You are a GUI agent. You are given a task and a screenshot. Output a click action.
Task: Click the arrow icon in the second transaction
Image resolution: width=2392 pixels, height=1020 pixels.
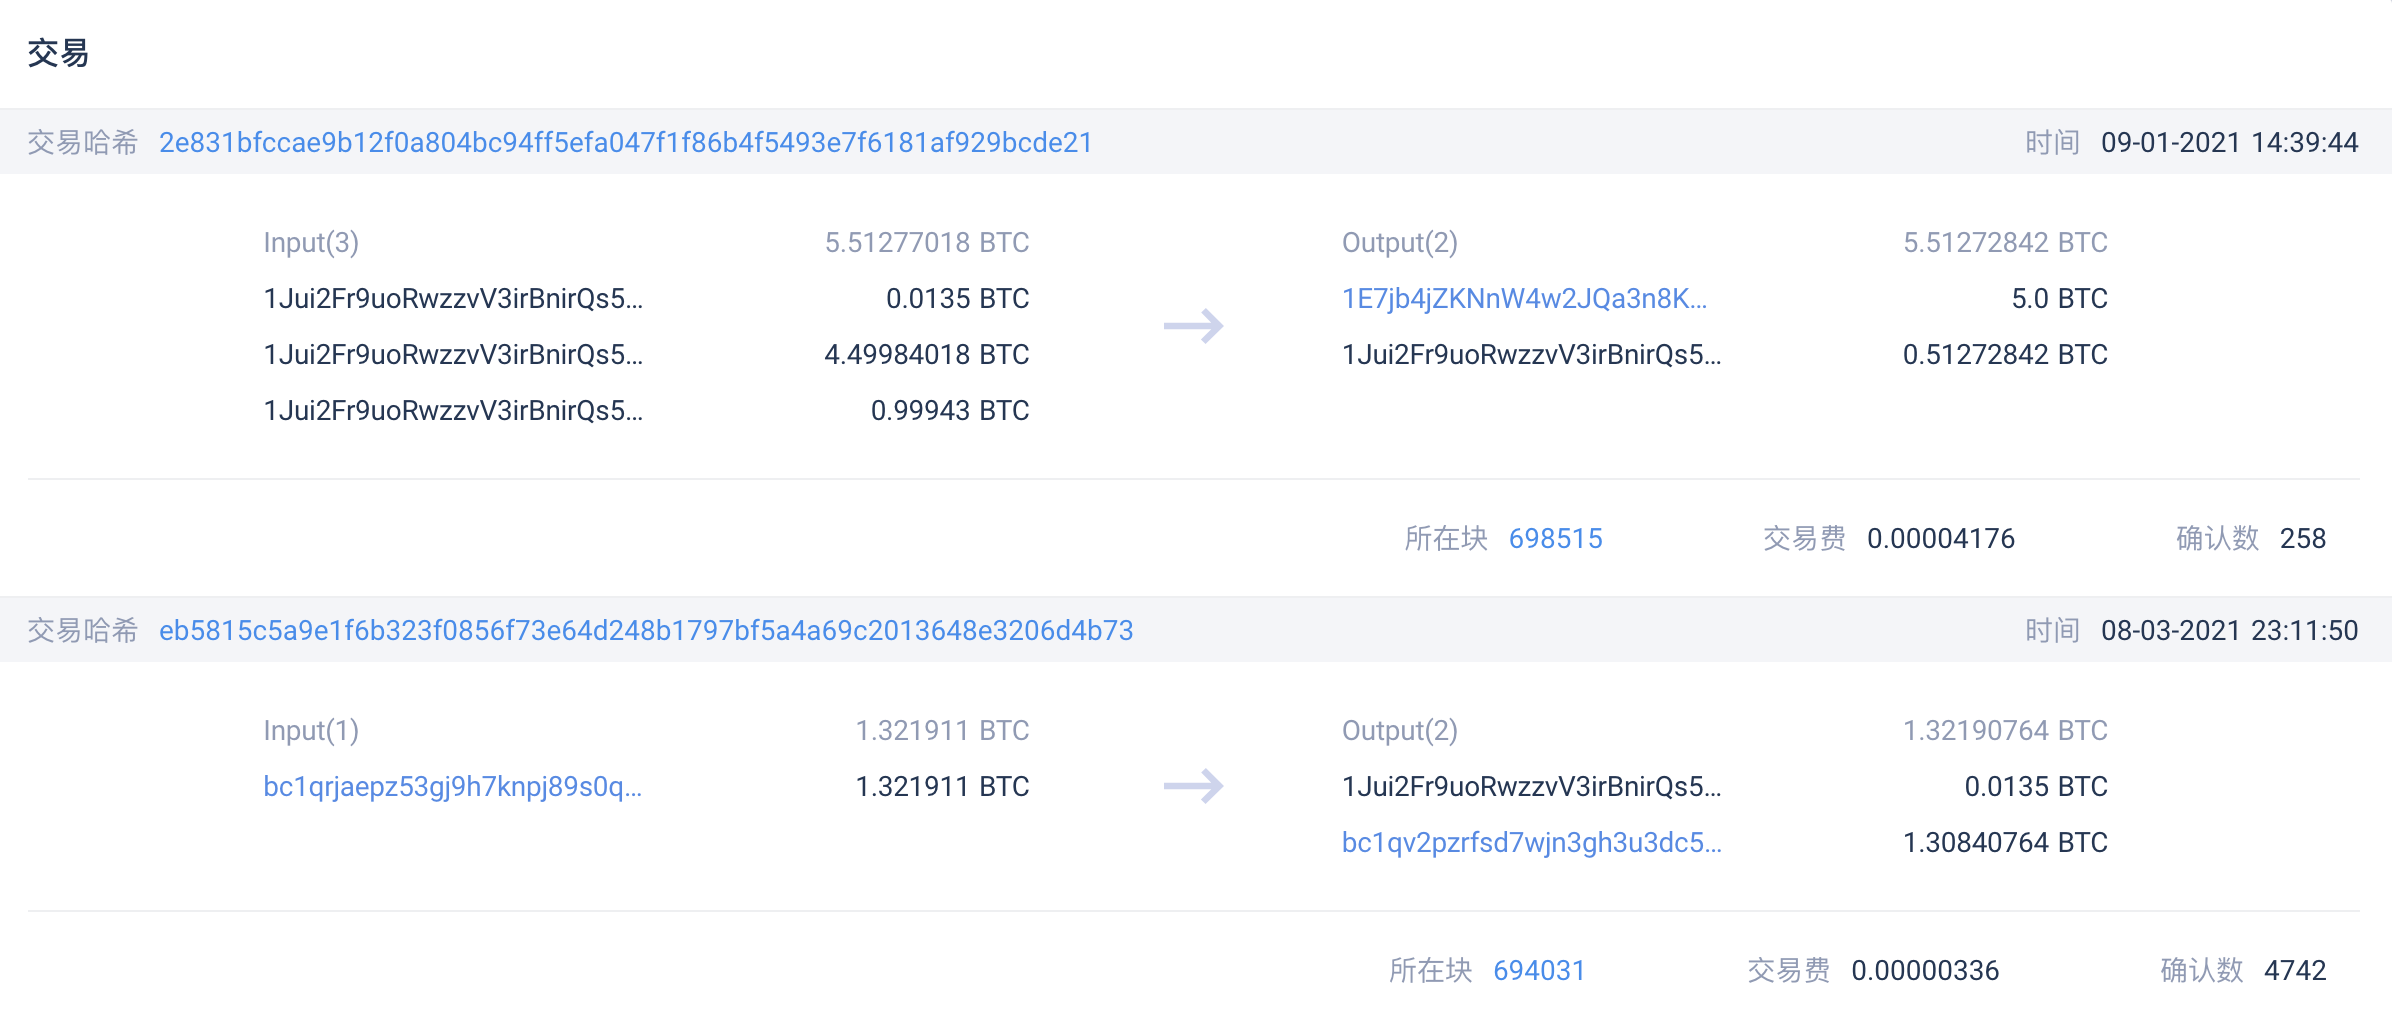[1193, 786]
